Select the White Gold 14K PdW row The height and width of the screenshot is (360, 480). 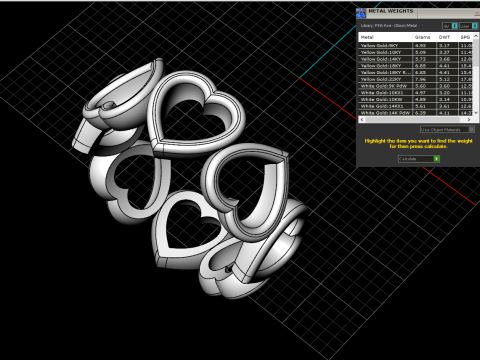(416, 113)
